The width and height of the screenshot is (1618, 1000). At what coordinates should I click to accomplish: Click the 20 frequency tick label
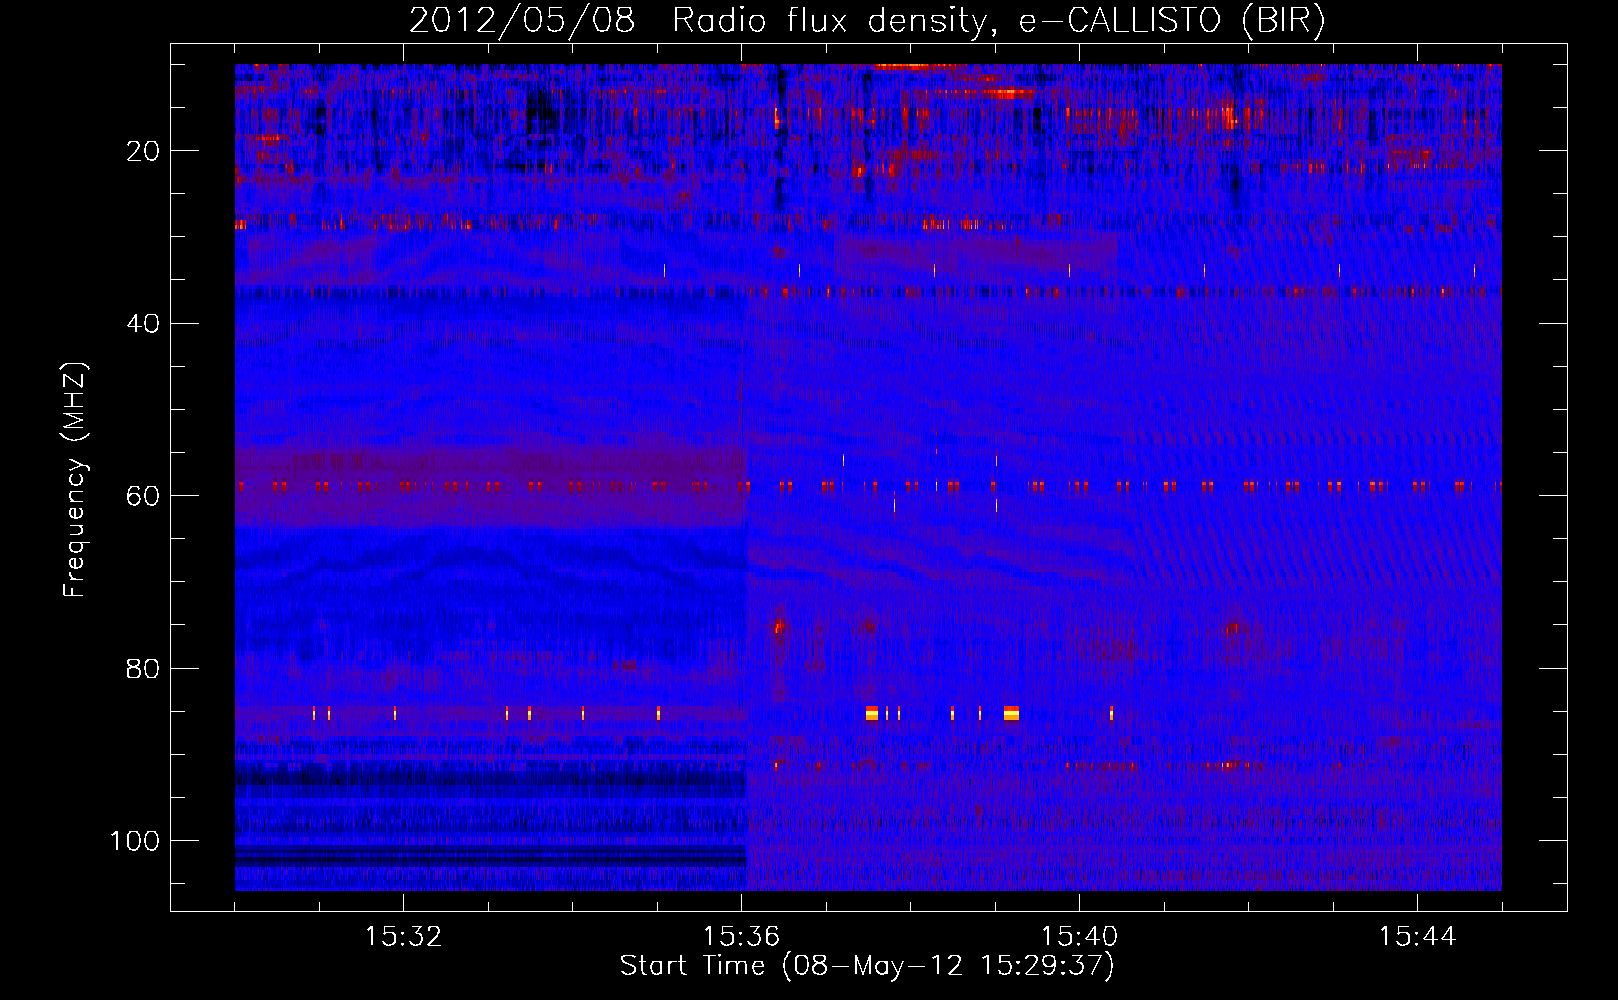[145, 151]
